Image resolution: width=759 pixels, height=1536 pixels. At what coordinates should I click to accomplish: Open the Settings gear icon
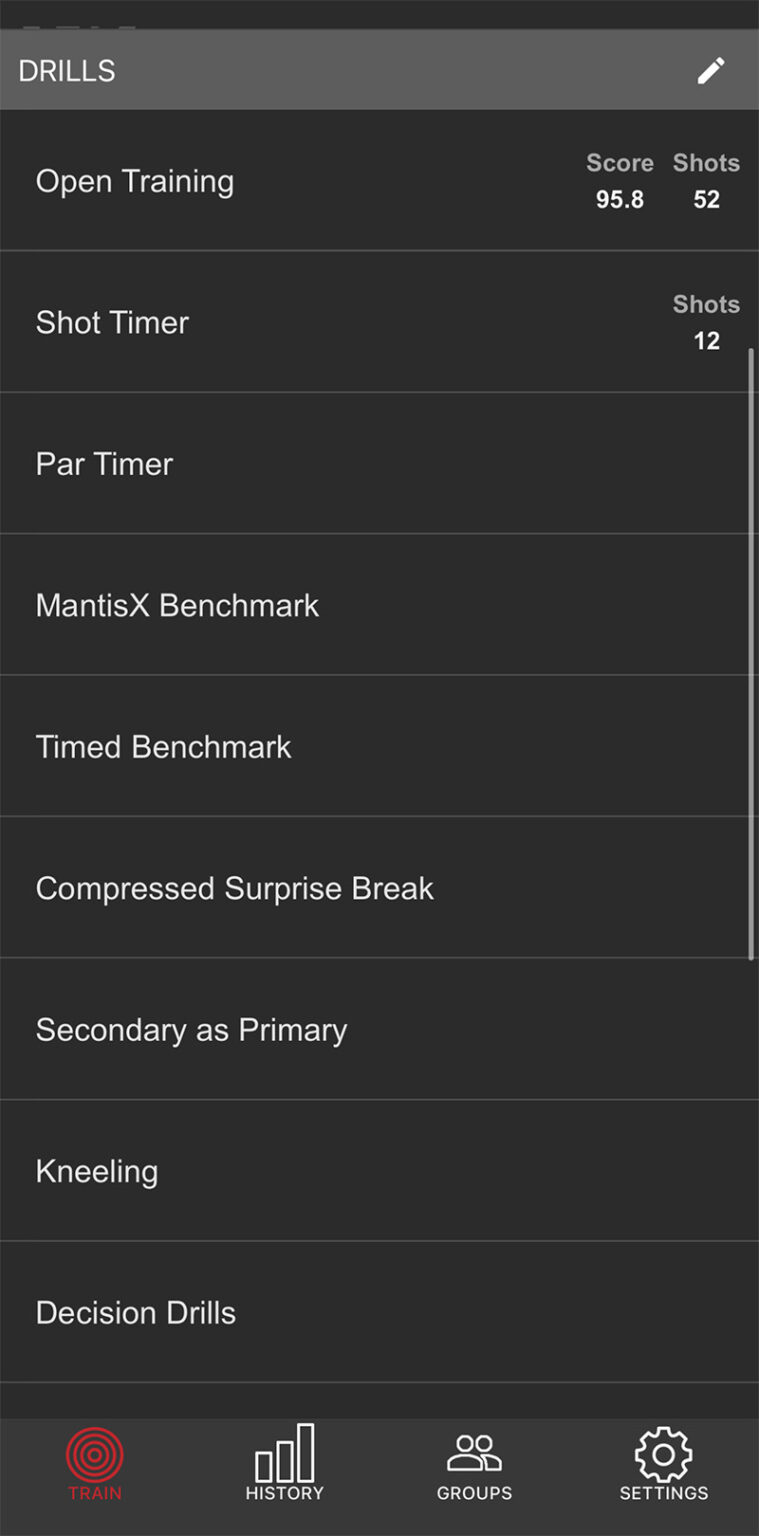pos(663,1453)
